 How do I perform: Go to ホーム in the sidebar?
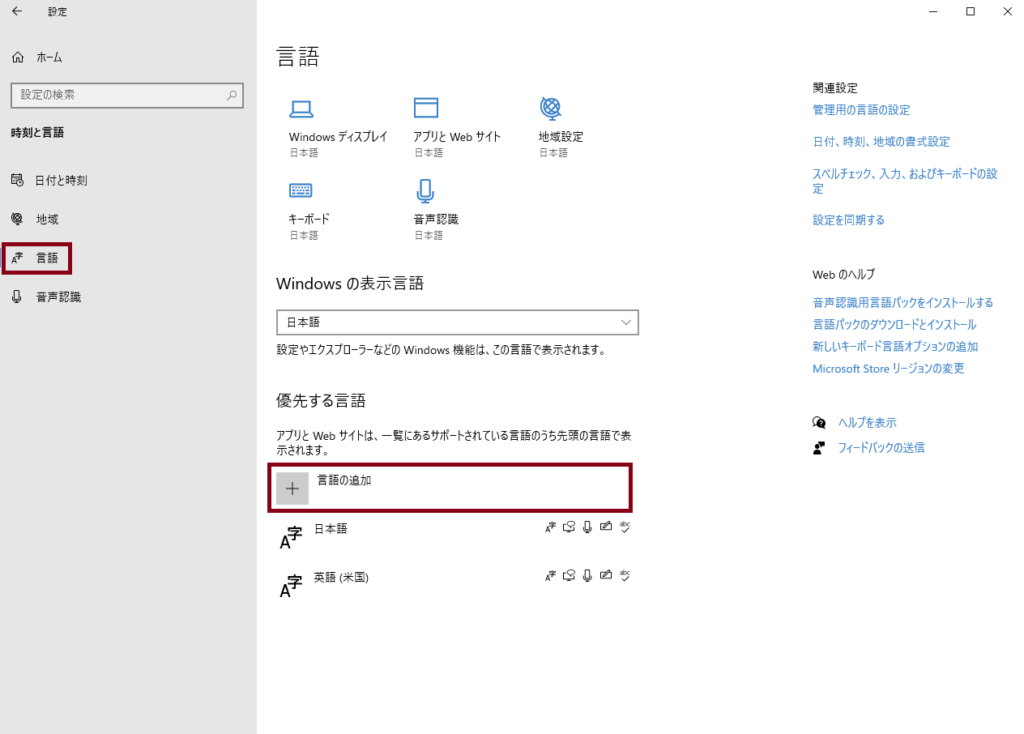click(x=48, y=58)
